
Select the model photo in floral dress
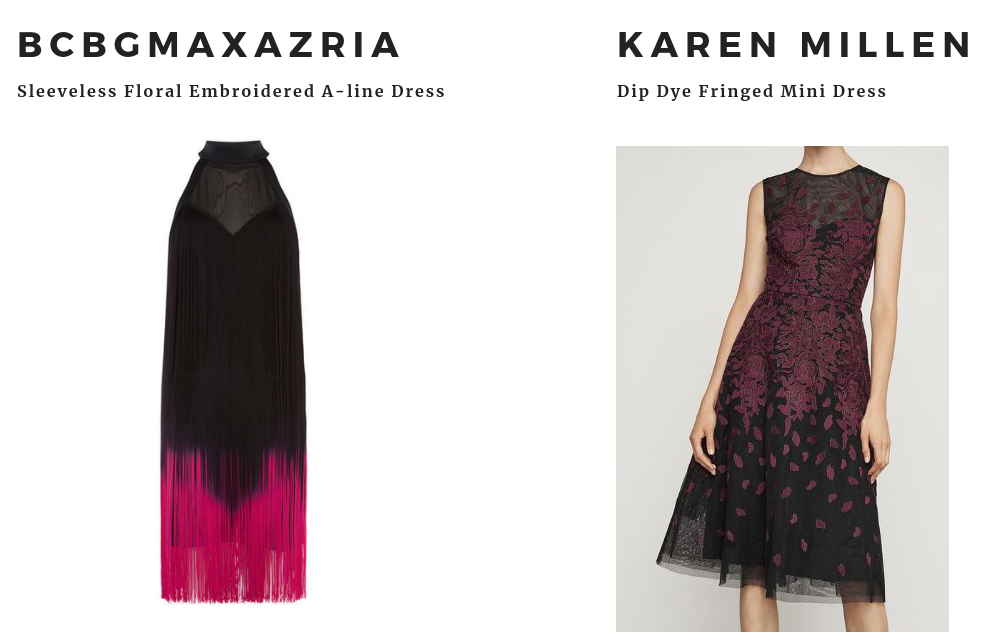782,389
